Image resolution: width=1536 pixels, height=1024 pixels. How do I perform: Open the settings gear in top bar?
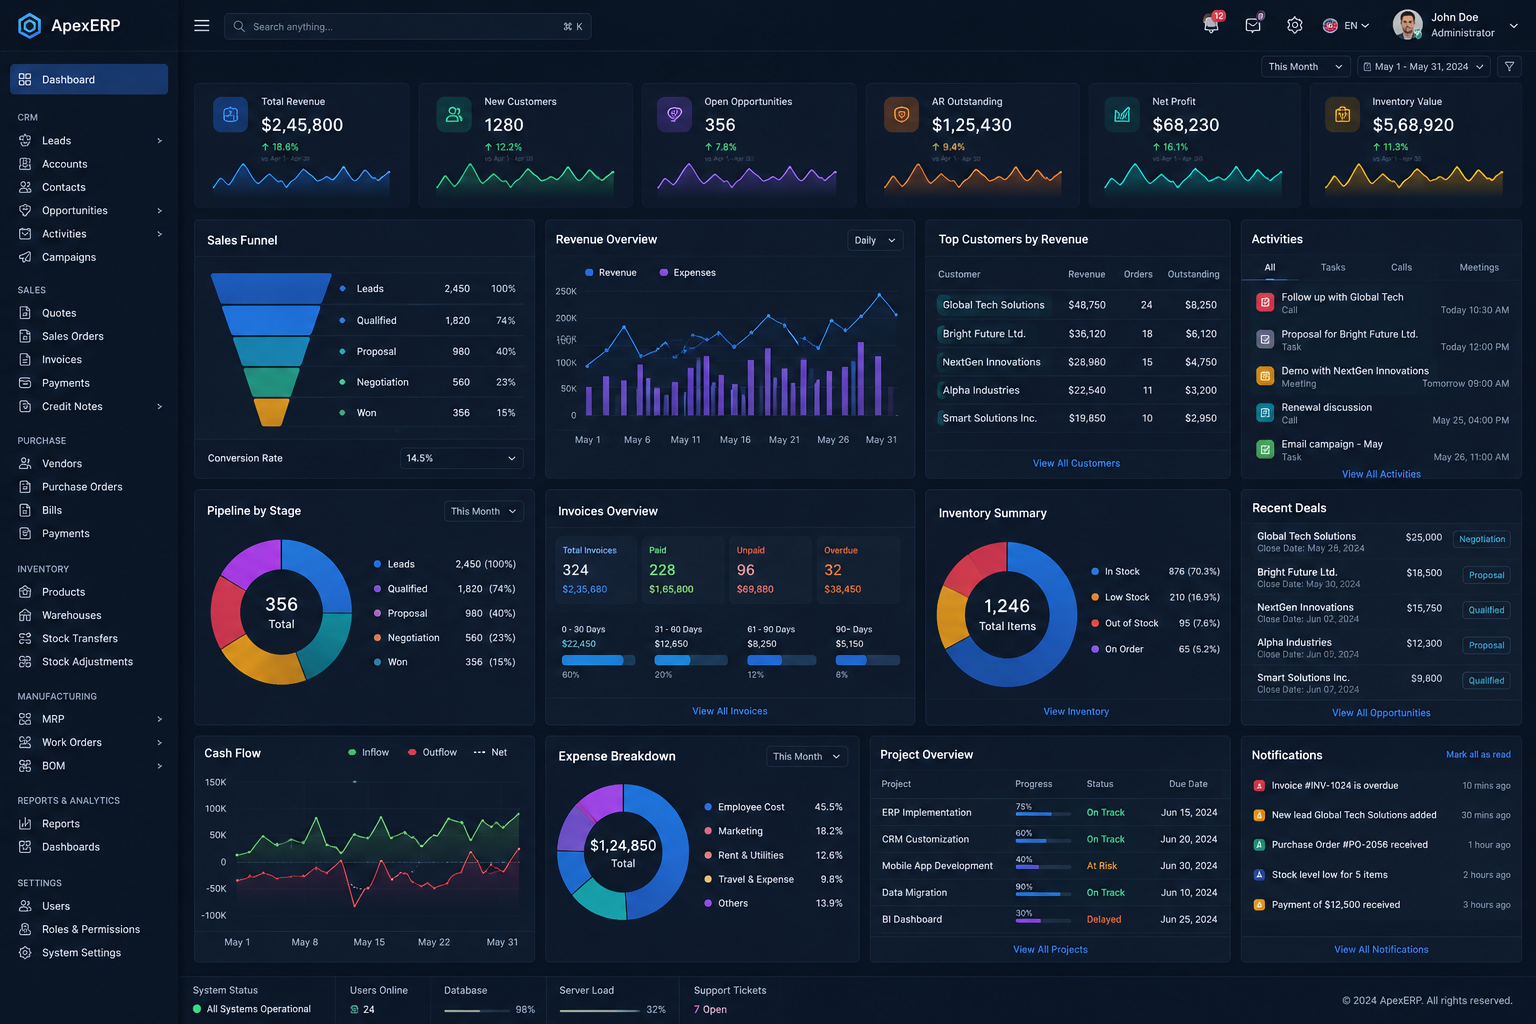pos(1295,26)
